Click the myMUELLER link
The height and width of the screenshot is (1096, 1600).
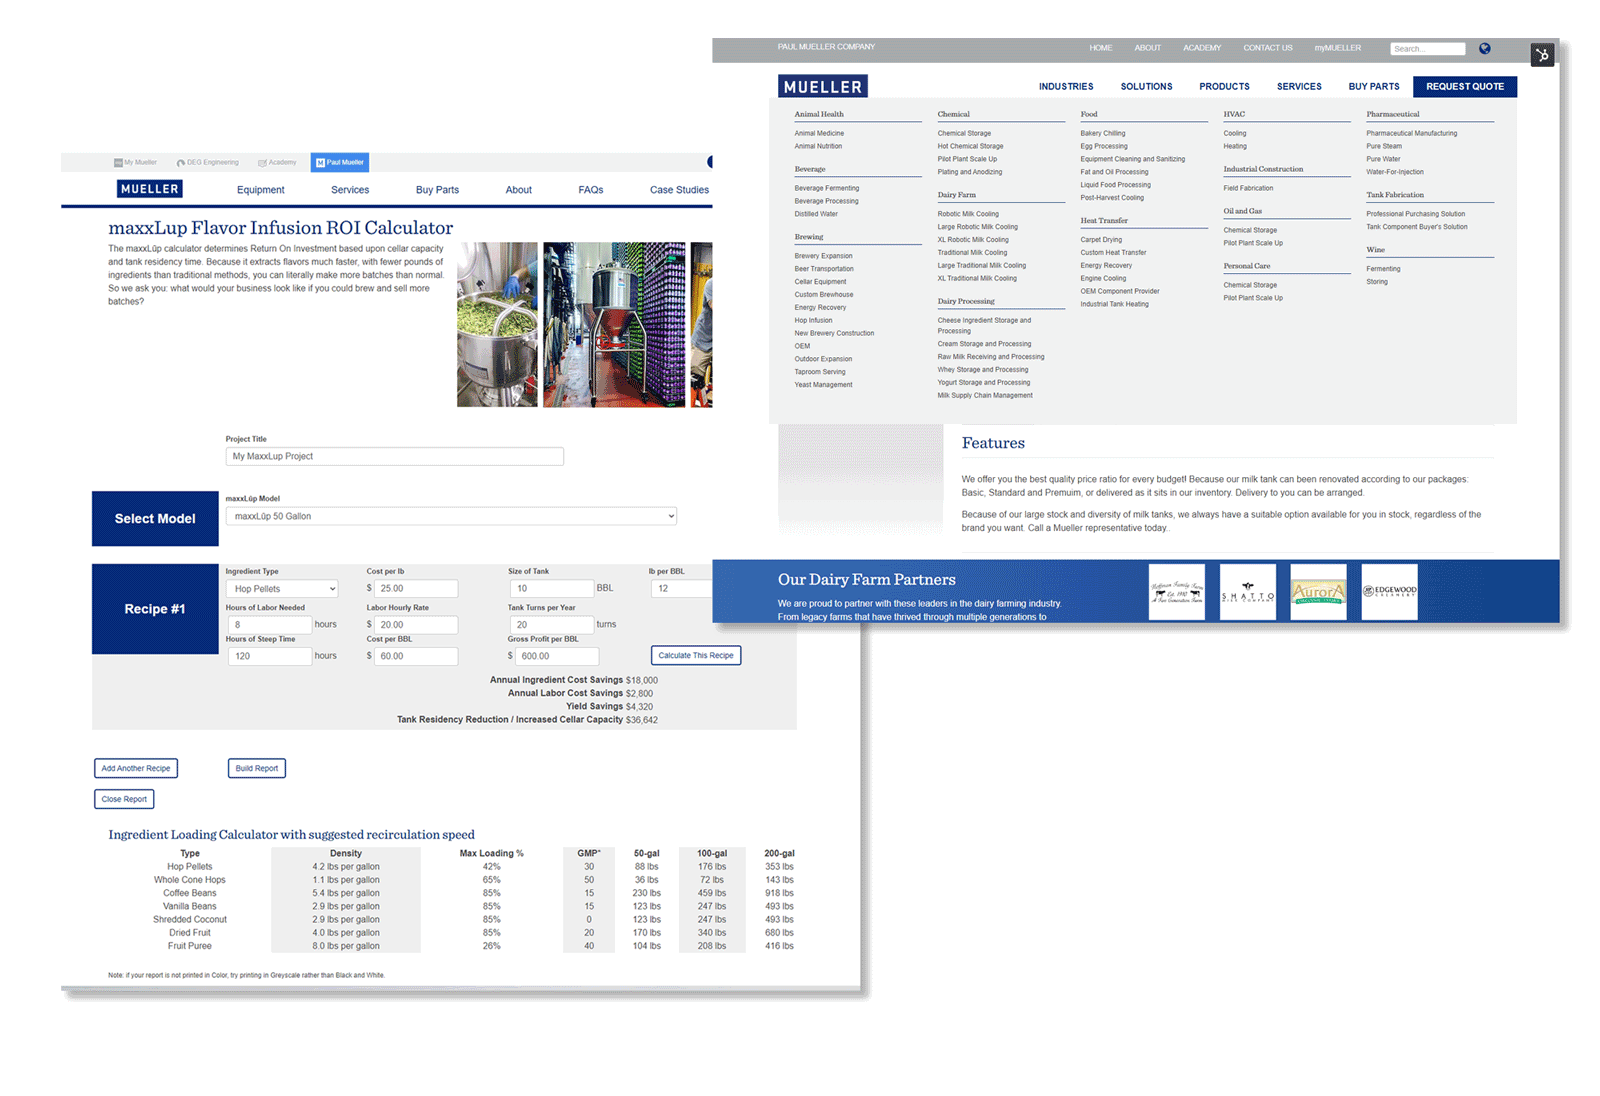click(x=1338, y=48)
